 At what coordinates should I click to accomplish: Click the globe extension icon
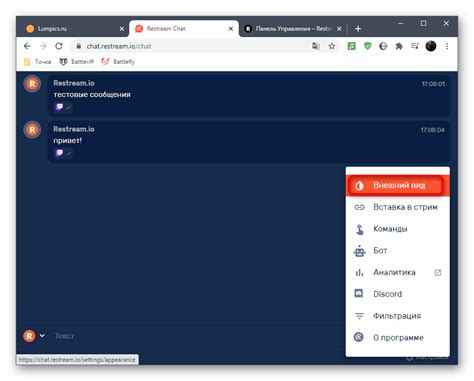pyautogui.click(x=383, y=46)
